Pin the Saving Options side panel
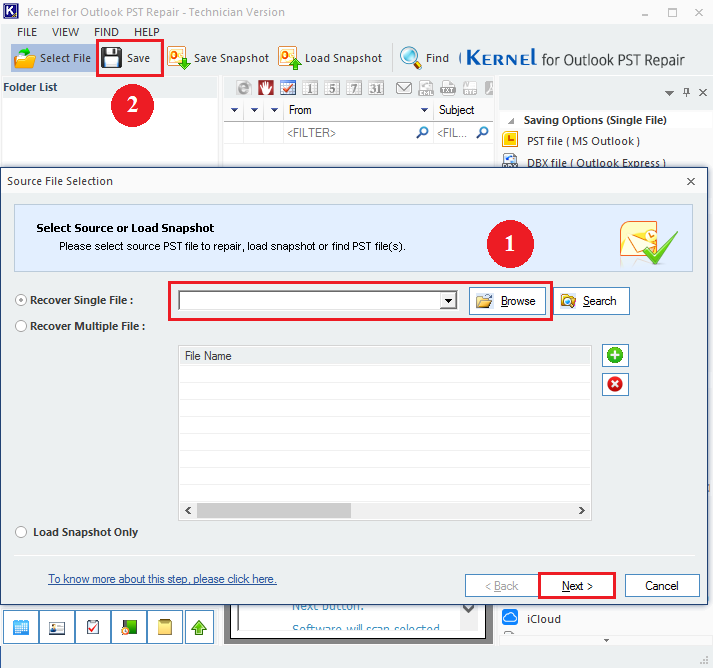713x668 pixels. pyautogui.click(x=686, y=92)
